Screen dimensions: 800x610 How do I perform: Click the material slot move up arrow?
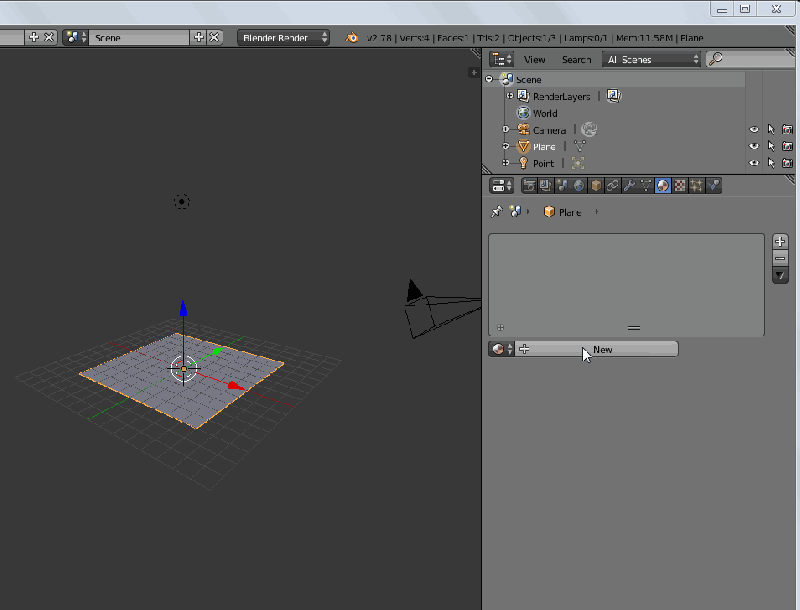coord(779,240)
